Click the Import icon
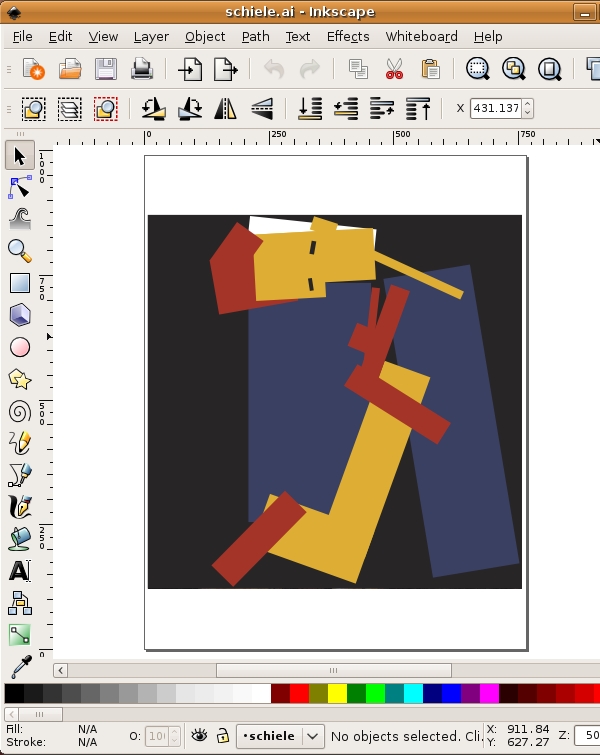 pyautogui.click(x=190, y=69)
